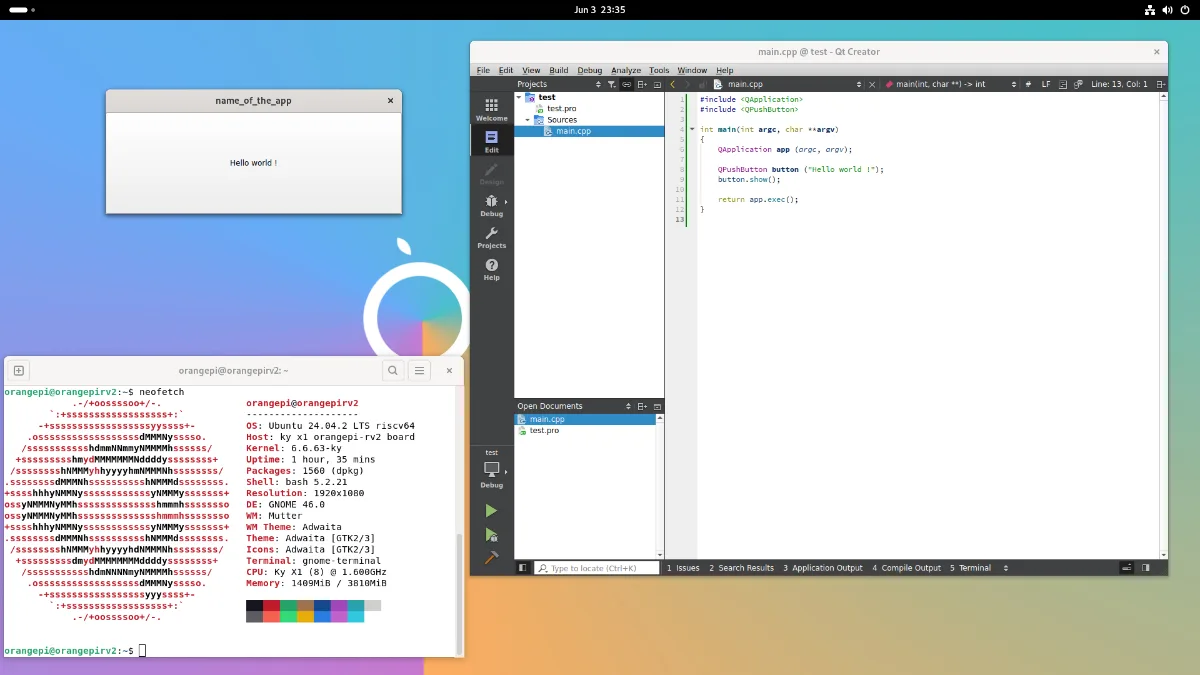This screenshot has width=1200, height=675.
Task: Change line ending LF setting
Action: click(1046, 84)
